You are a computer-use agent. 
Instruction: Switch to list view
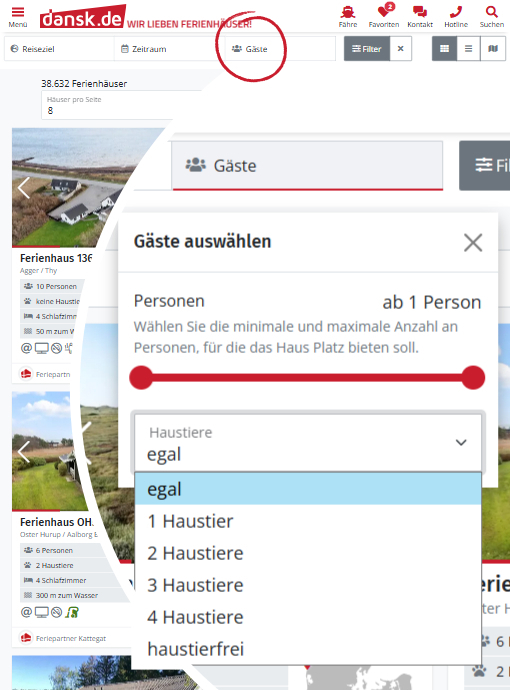pos(469,49)
